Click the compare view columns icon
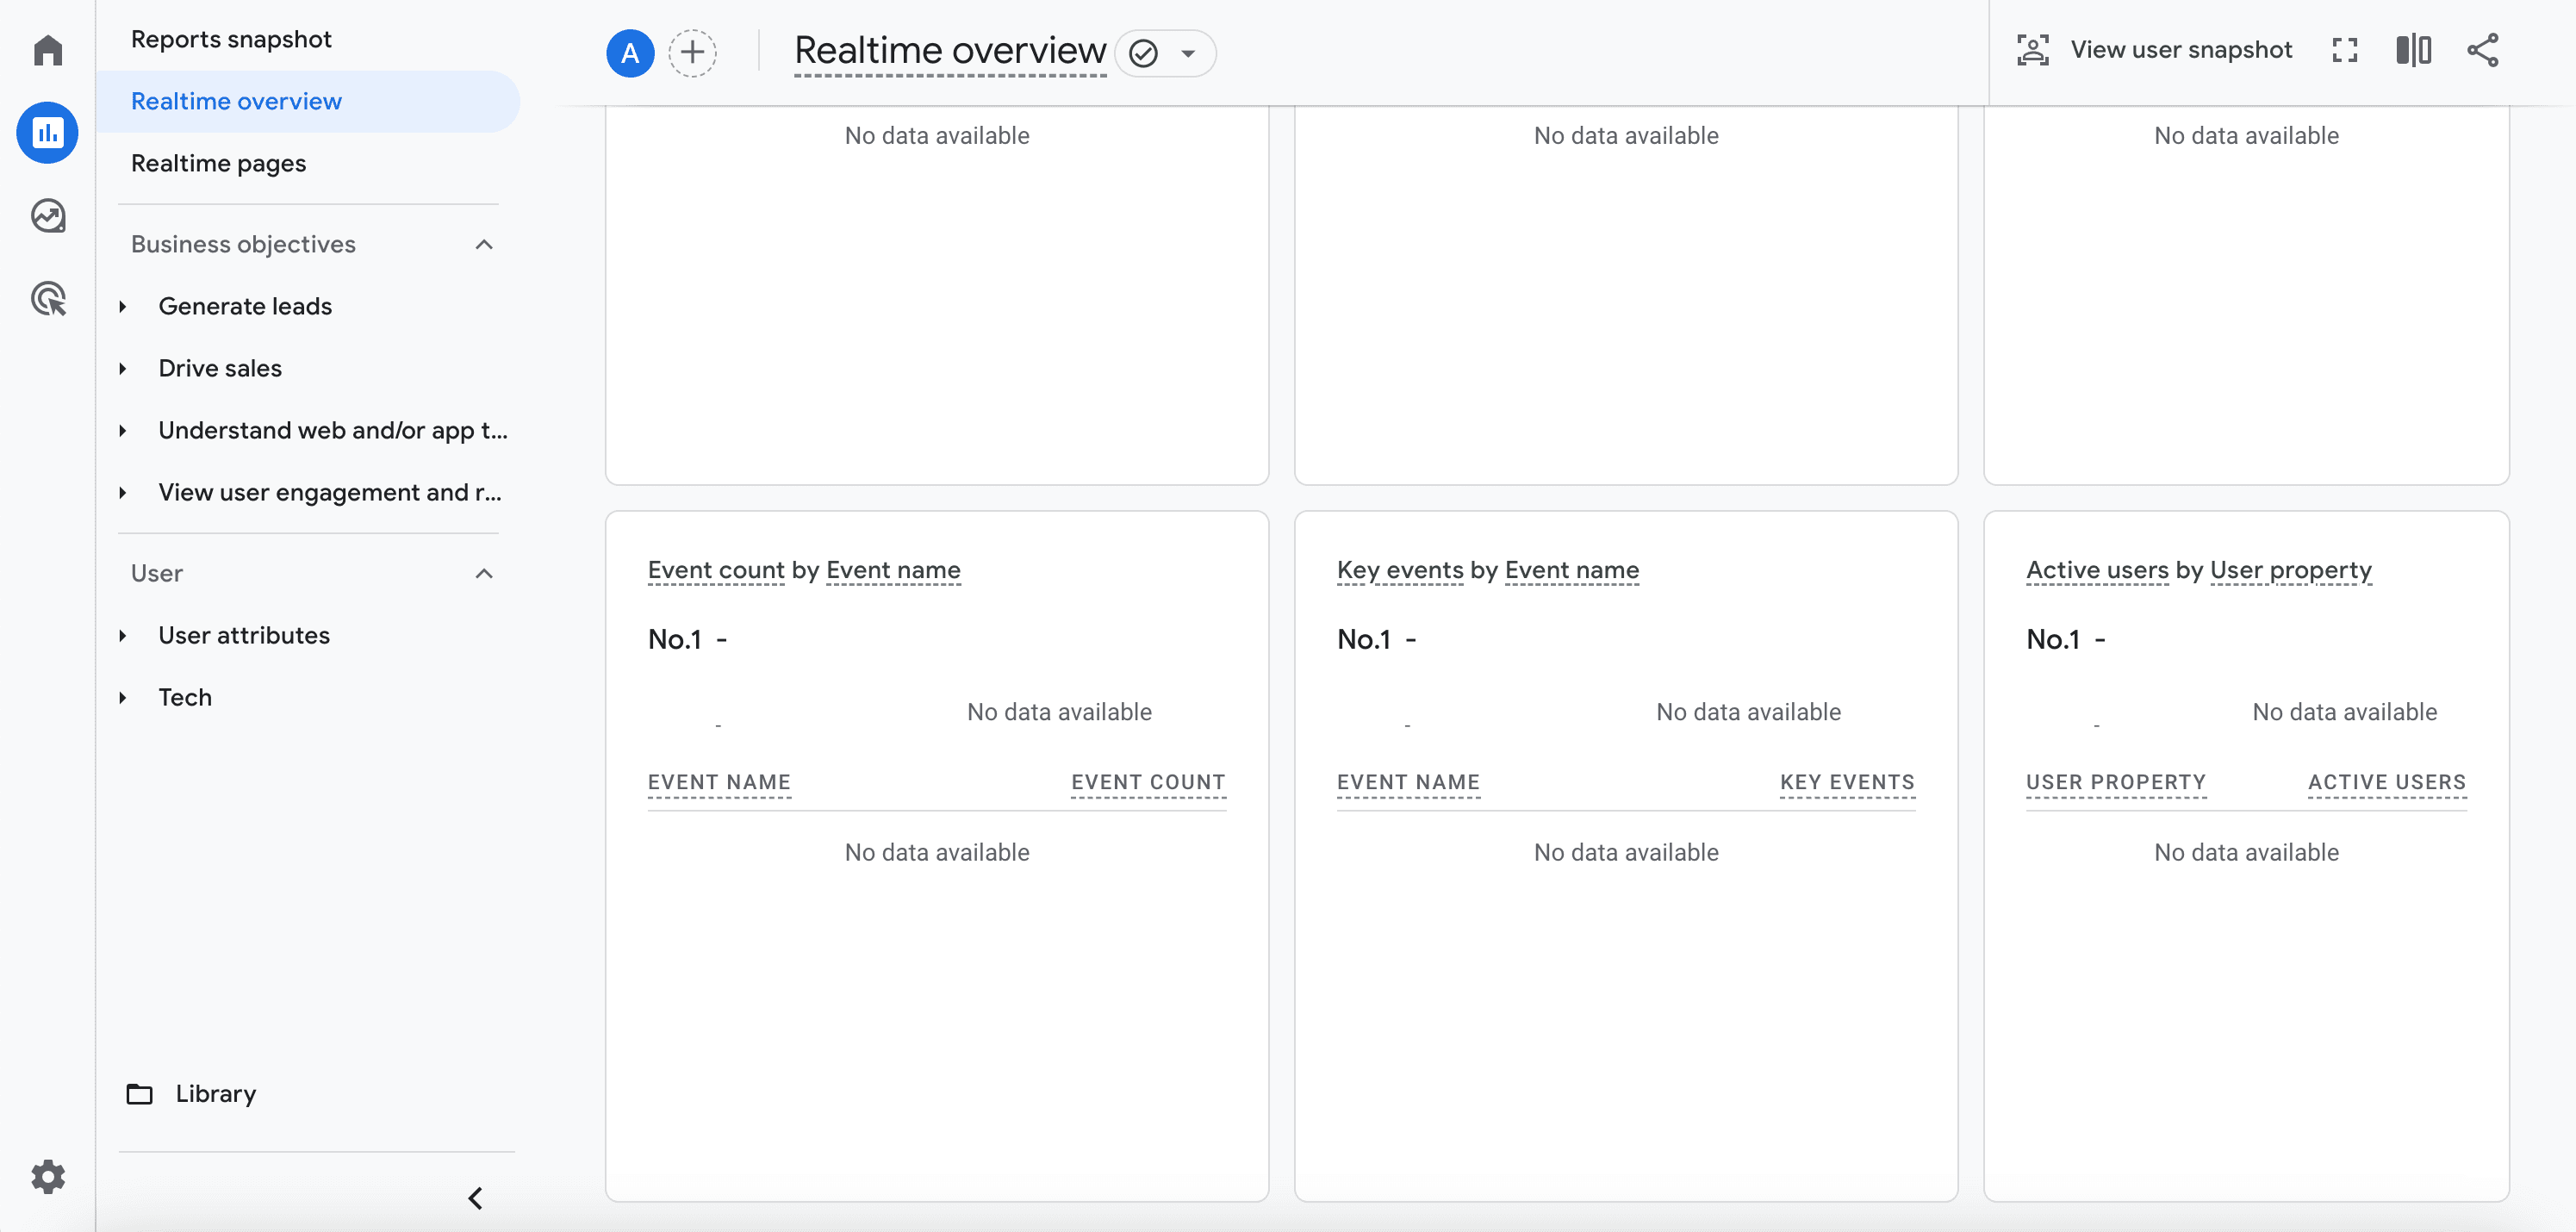Screen dimensions: 2576x1232 pyautogui.click(x=2413, y=50)
